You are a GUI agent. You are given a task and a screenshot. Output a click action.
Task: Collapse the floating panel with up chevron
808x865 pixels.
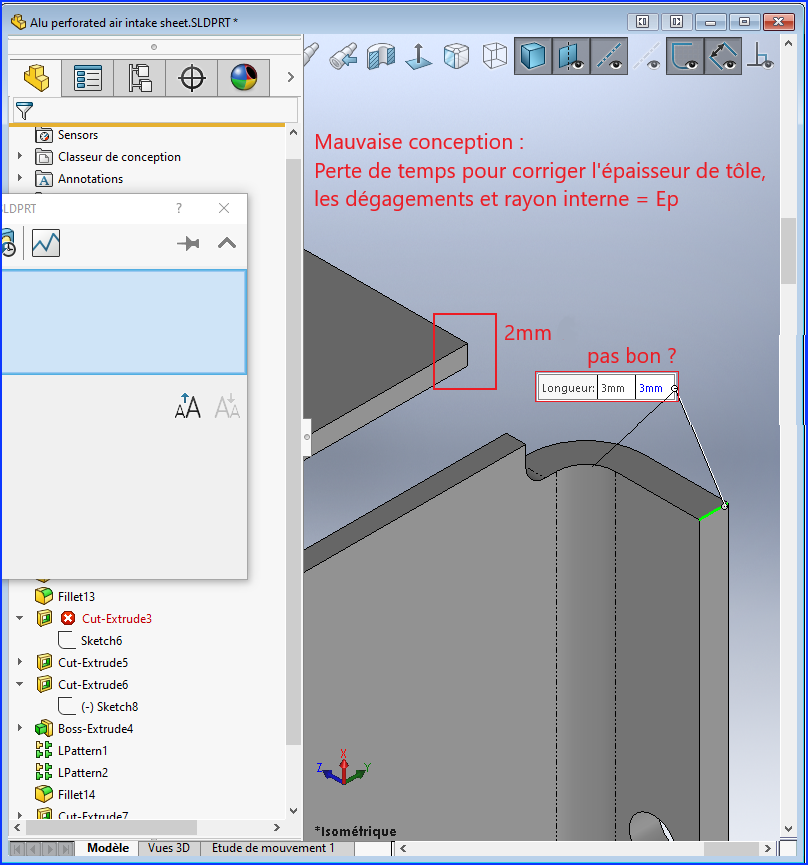point(227,243)
